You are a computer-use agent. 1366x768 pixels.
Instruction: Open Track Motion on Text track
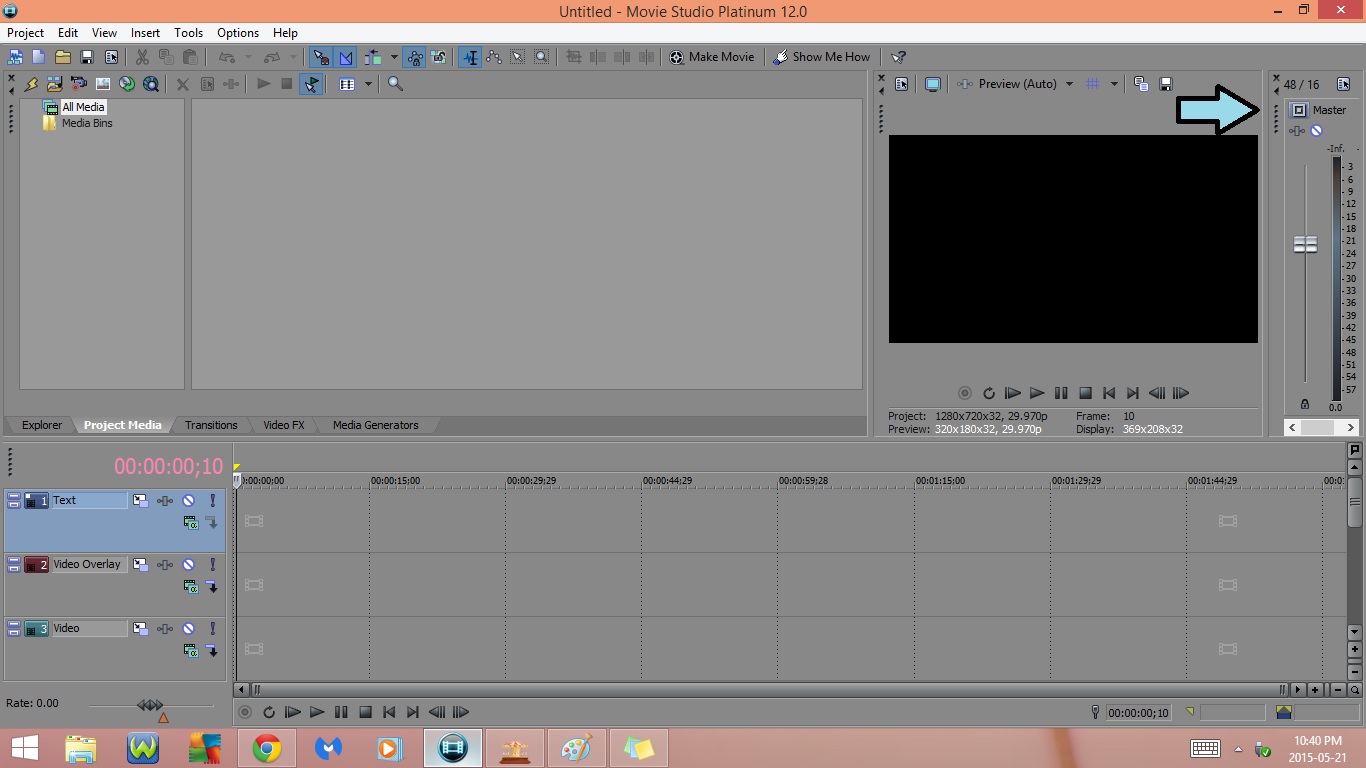[141, 500]
